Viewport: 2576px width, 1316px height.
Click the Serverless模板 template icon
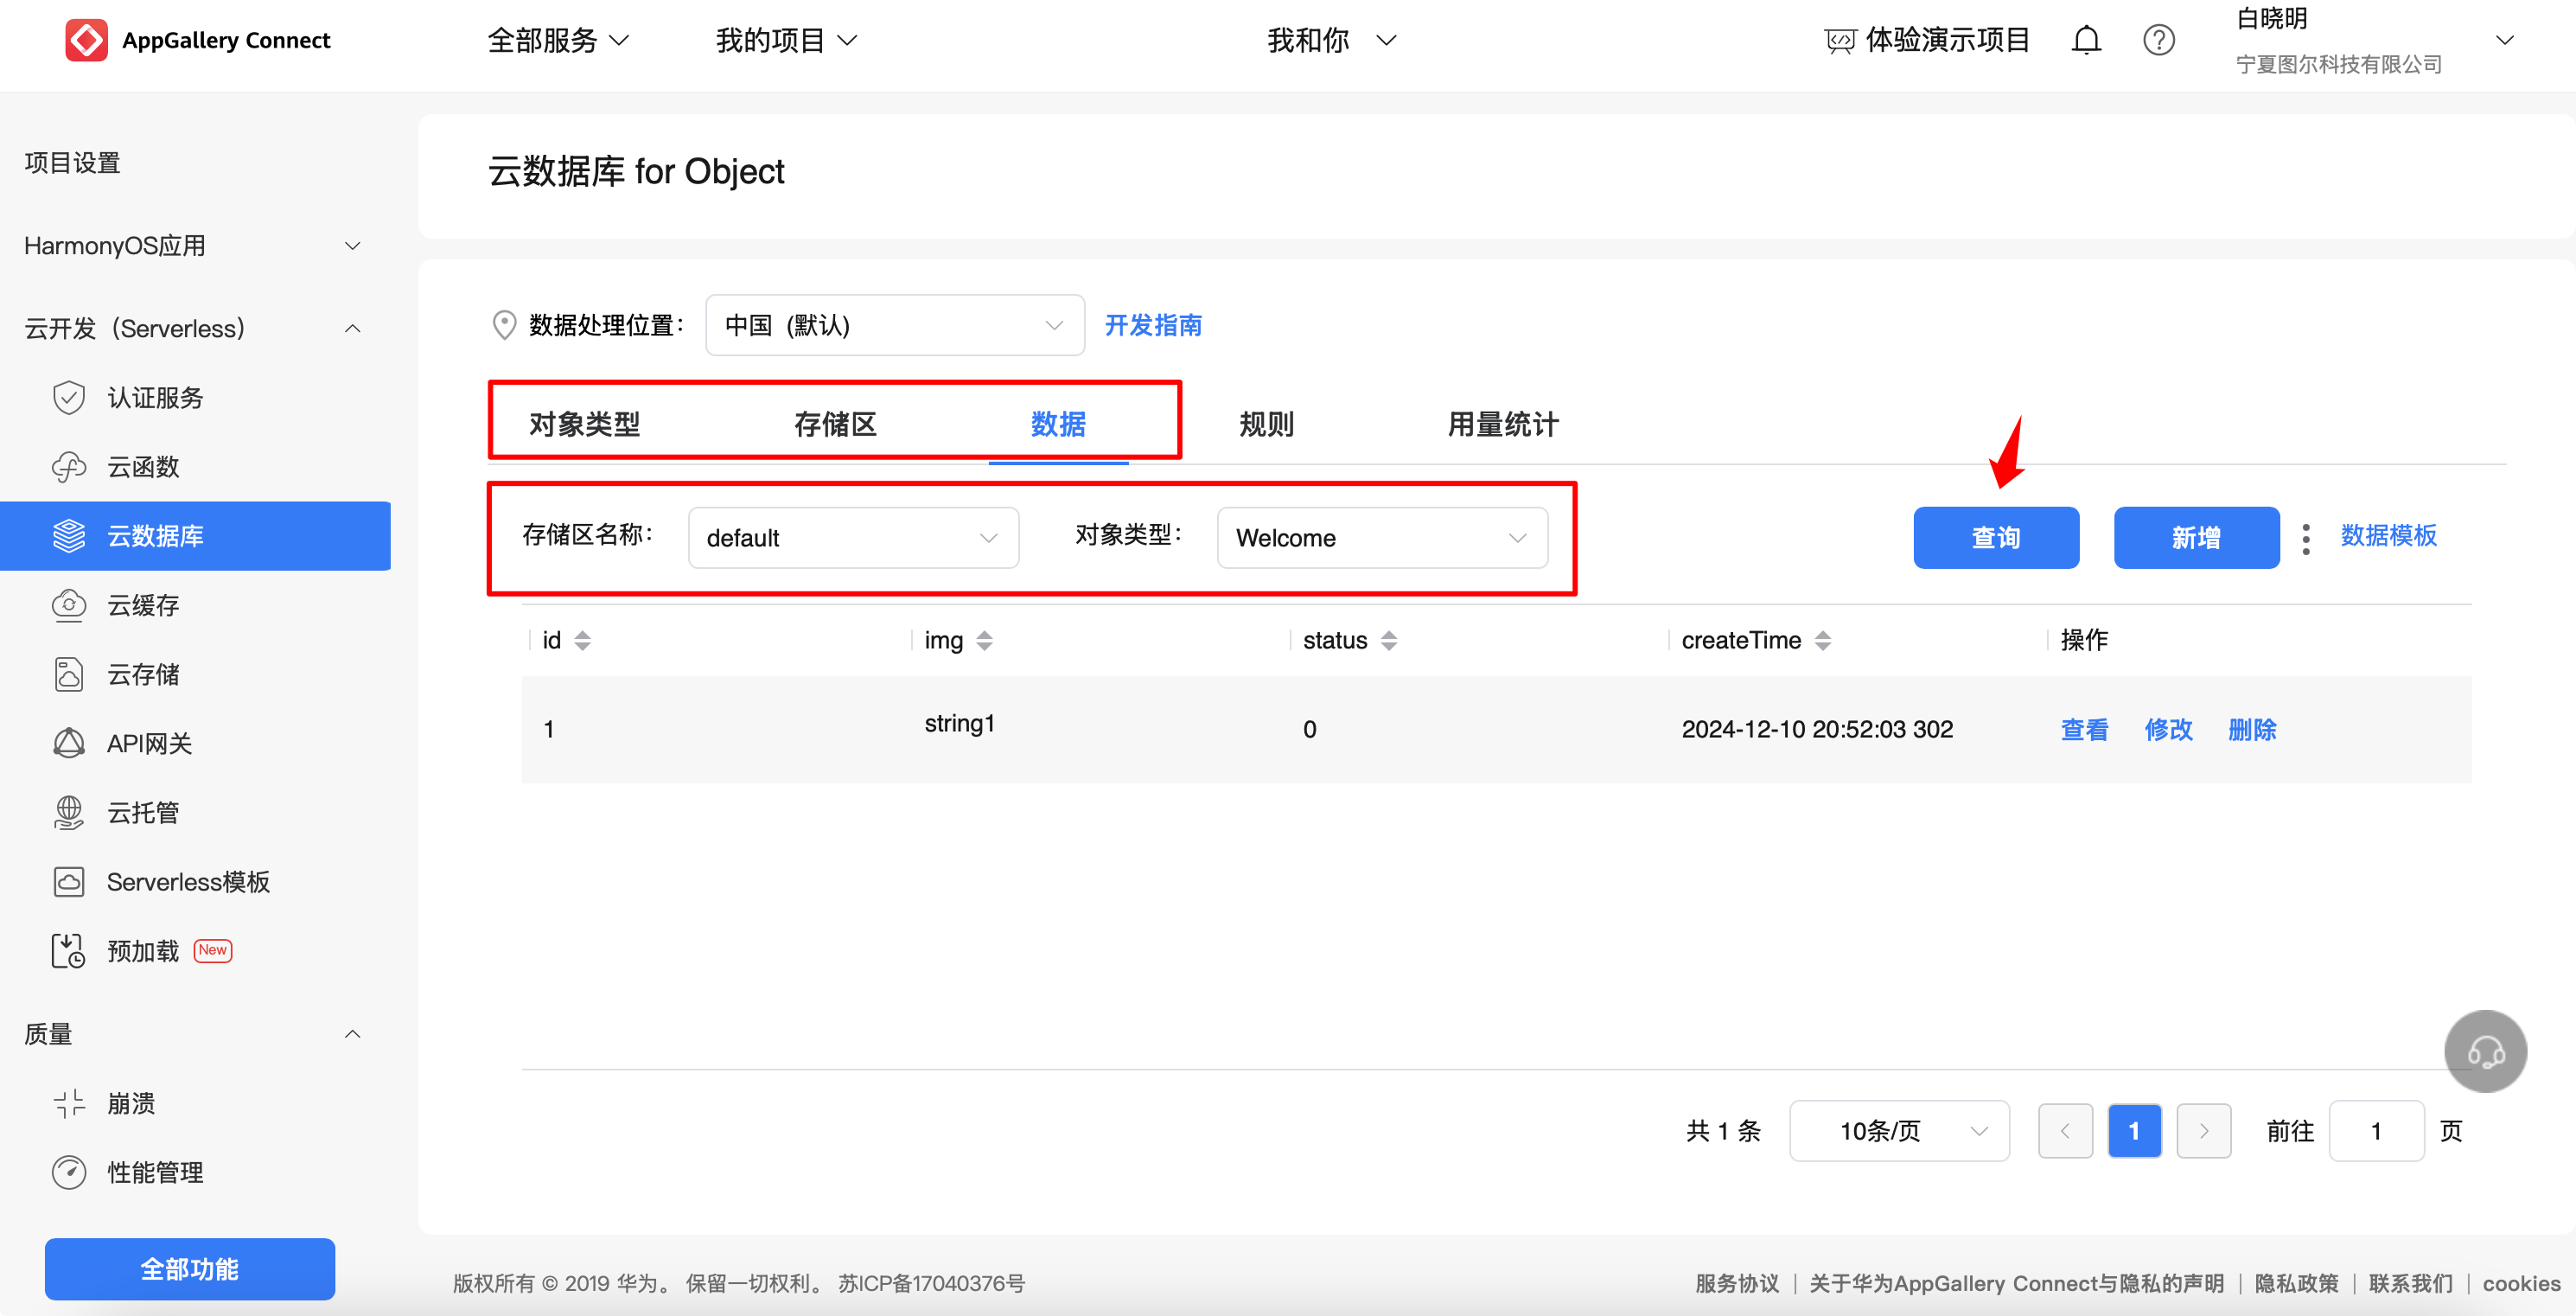pos(69,882)
